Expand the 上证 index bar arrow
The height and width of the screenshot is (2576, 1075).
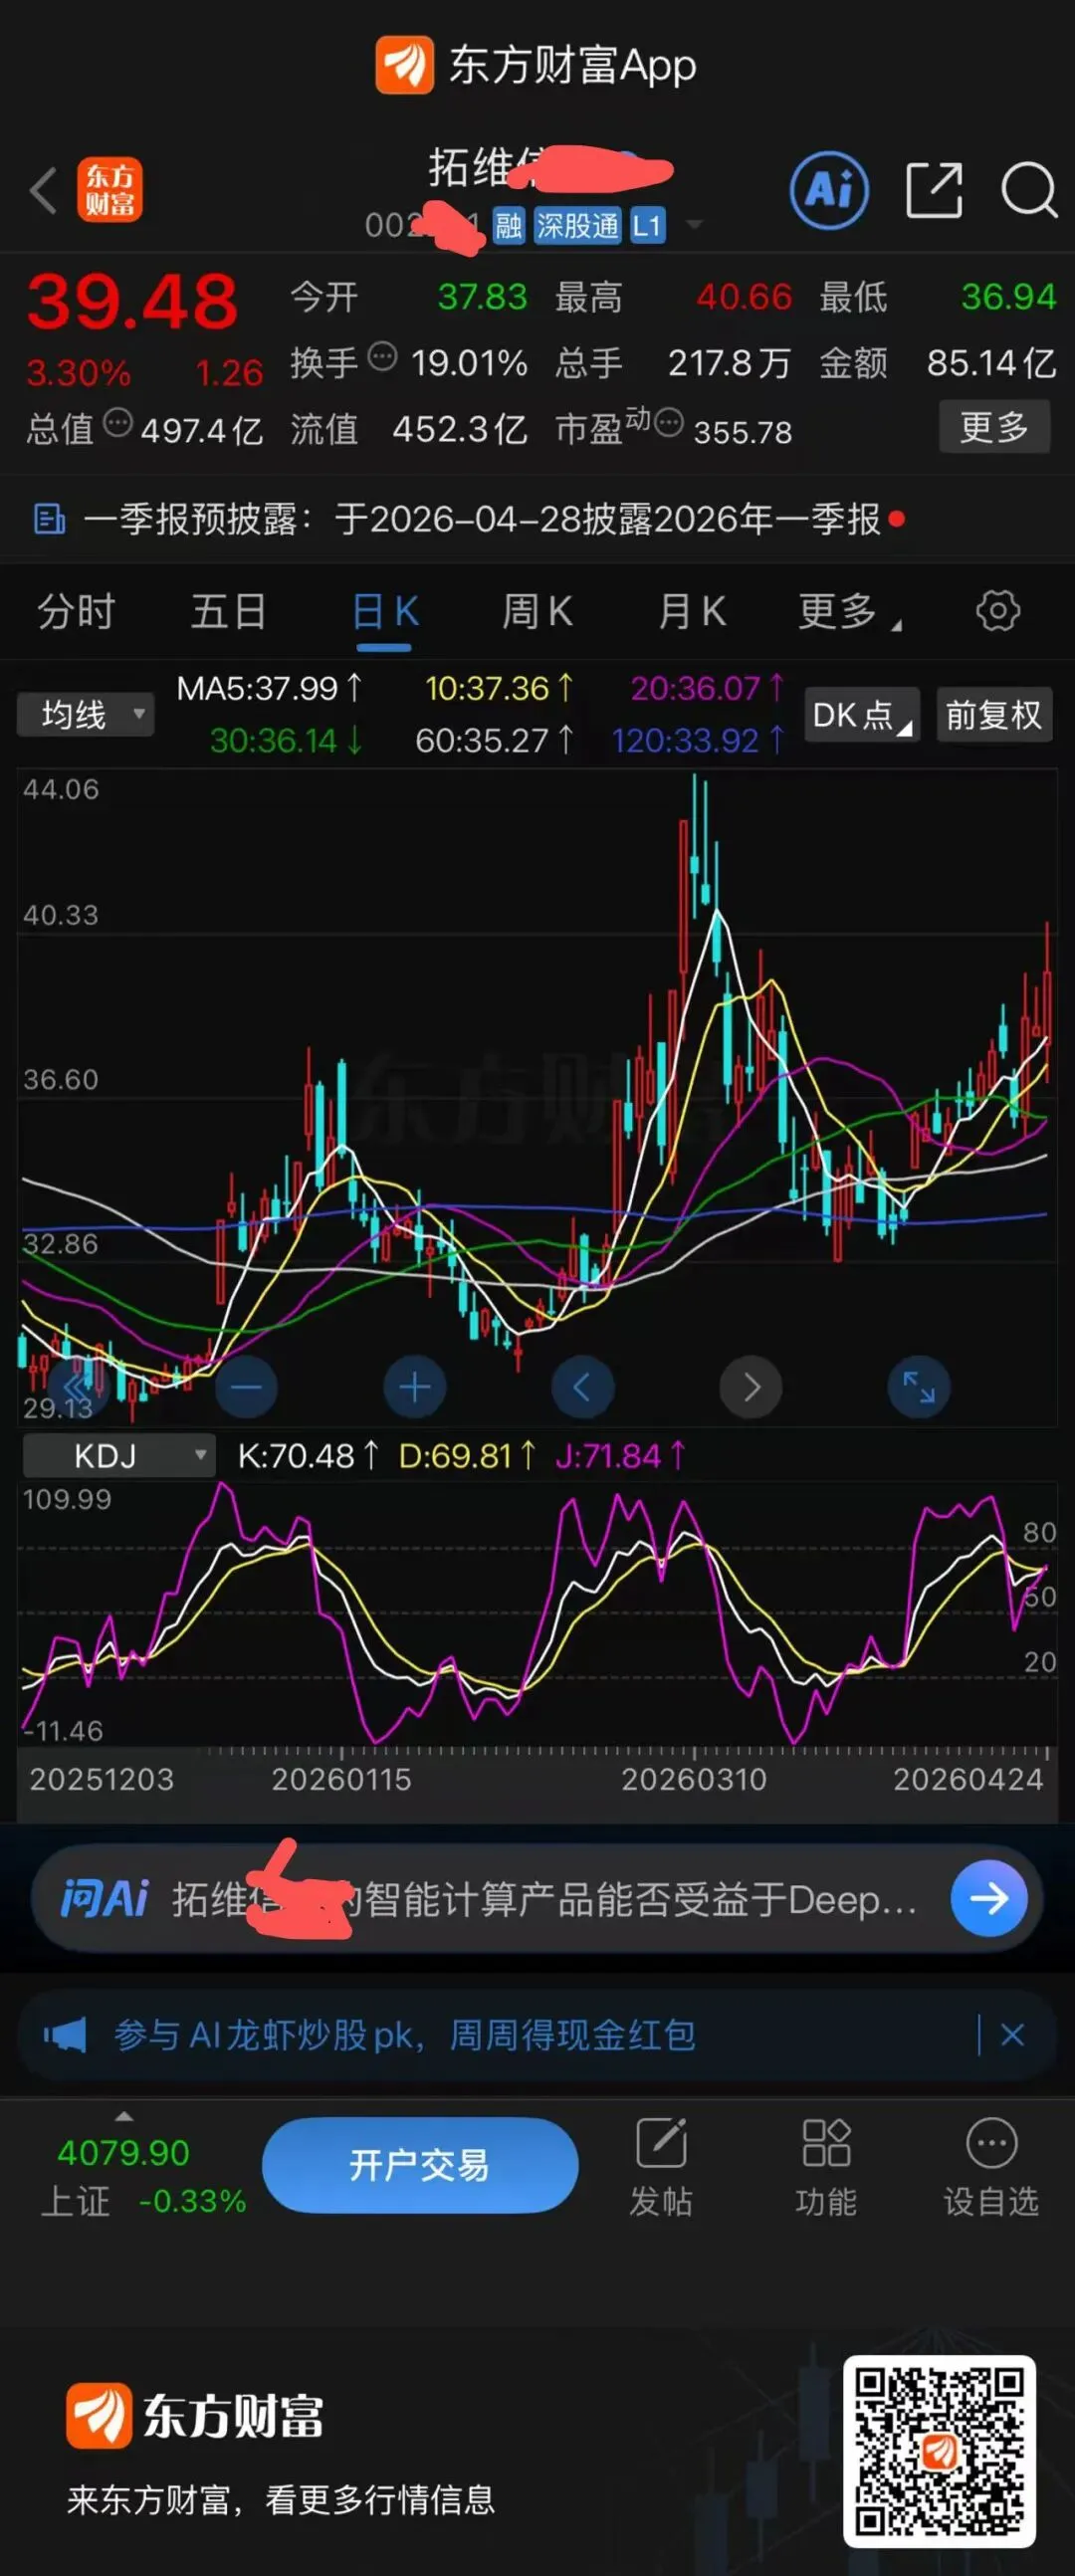click(x=124, y=2116)
